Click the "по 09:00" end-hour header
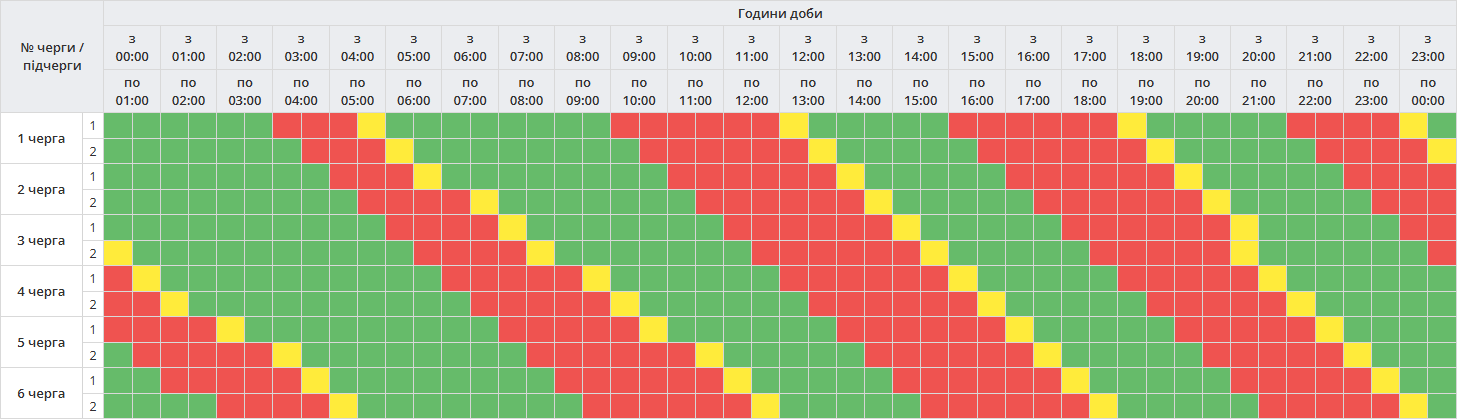This screenshot has height=419, width=1457. 583,91
